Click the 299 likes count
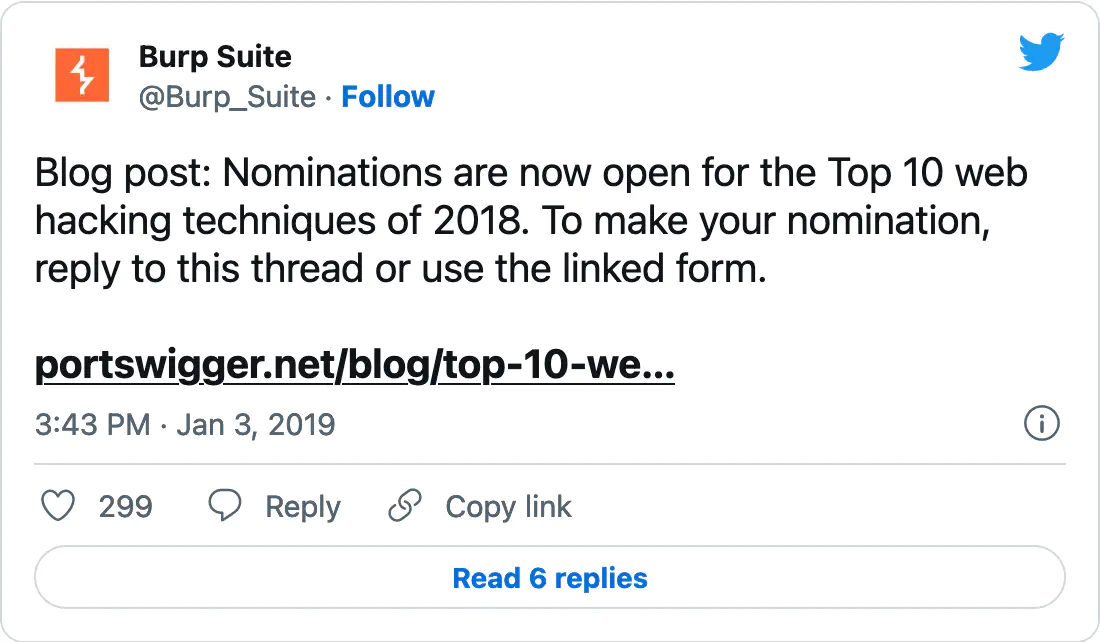Viewport: 1100px width, 642px height. pos(126,507)
